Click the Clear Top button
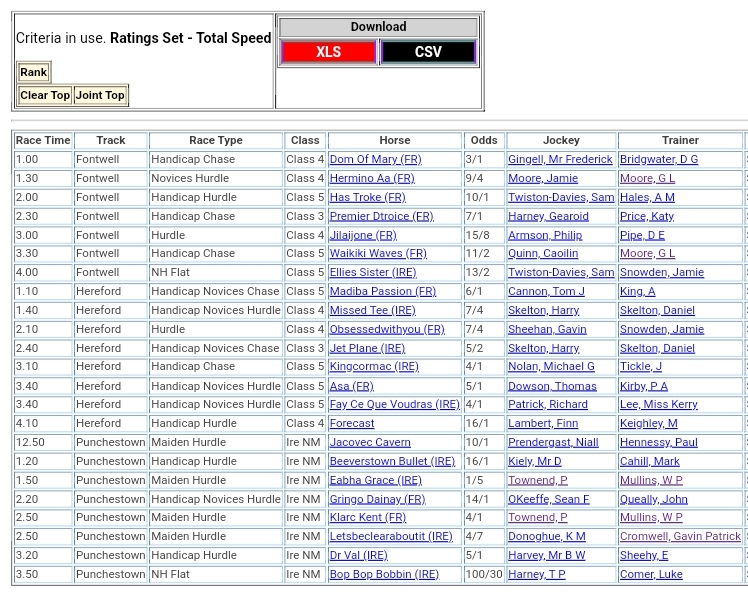This screenshot has height=595, width=748. coord(45,95)
